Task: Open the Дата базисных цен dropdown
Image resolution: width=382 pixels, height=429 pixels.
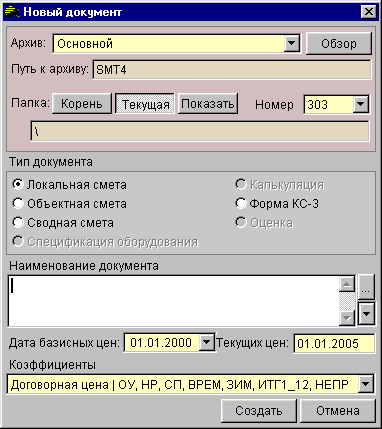Action: point(207,343)
